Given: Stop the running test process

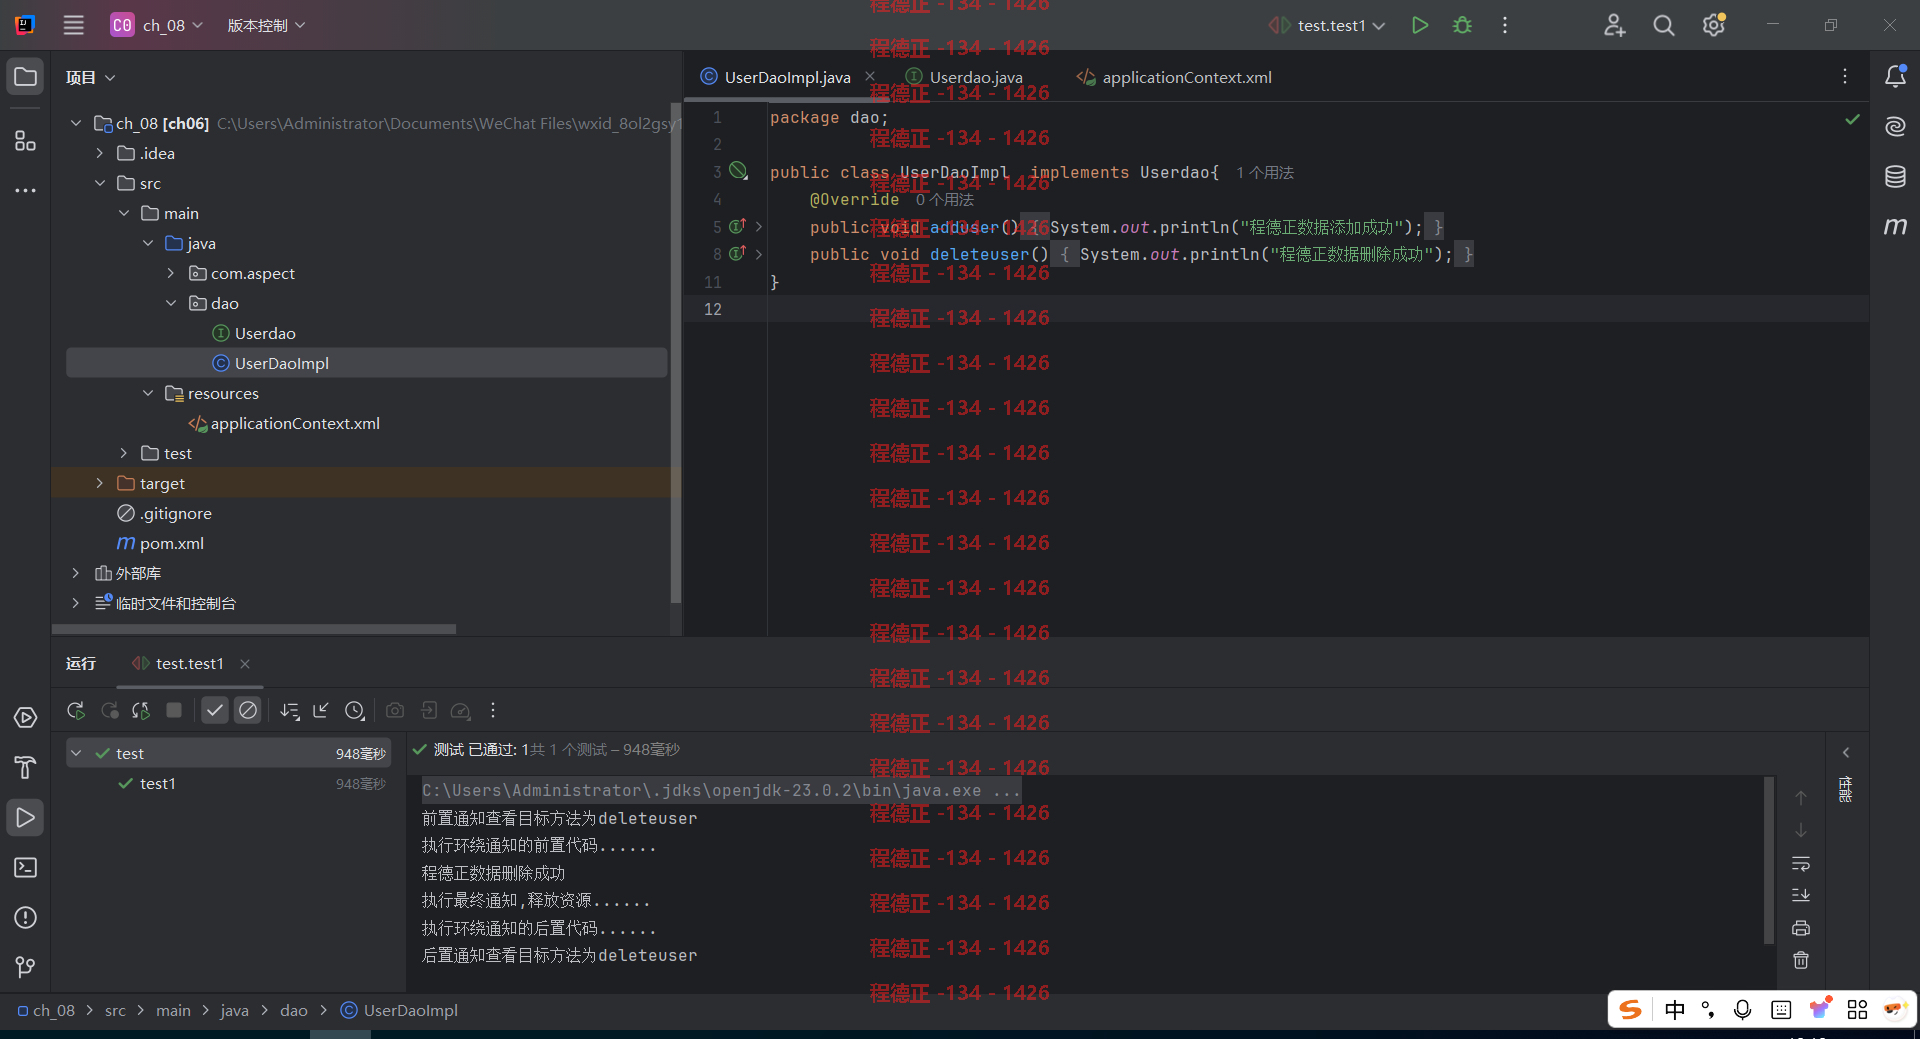Looking at the screenshot, I should click(x=174, y=710).
